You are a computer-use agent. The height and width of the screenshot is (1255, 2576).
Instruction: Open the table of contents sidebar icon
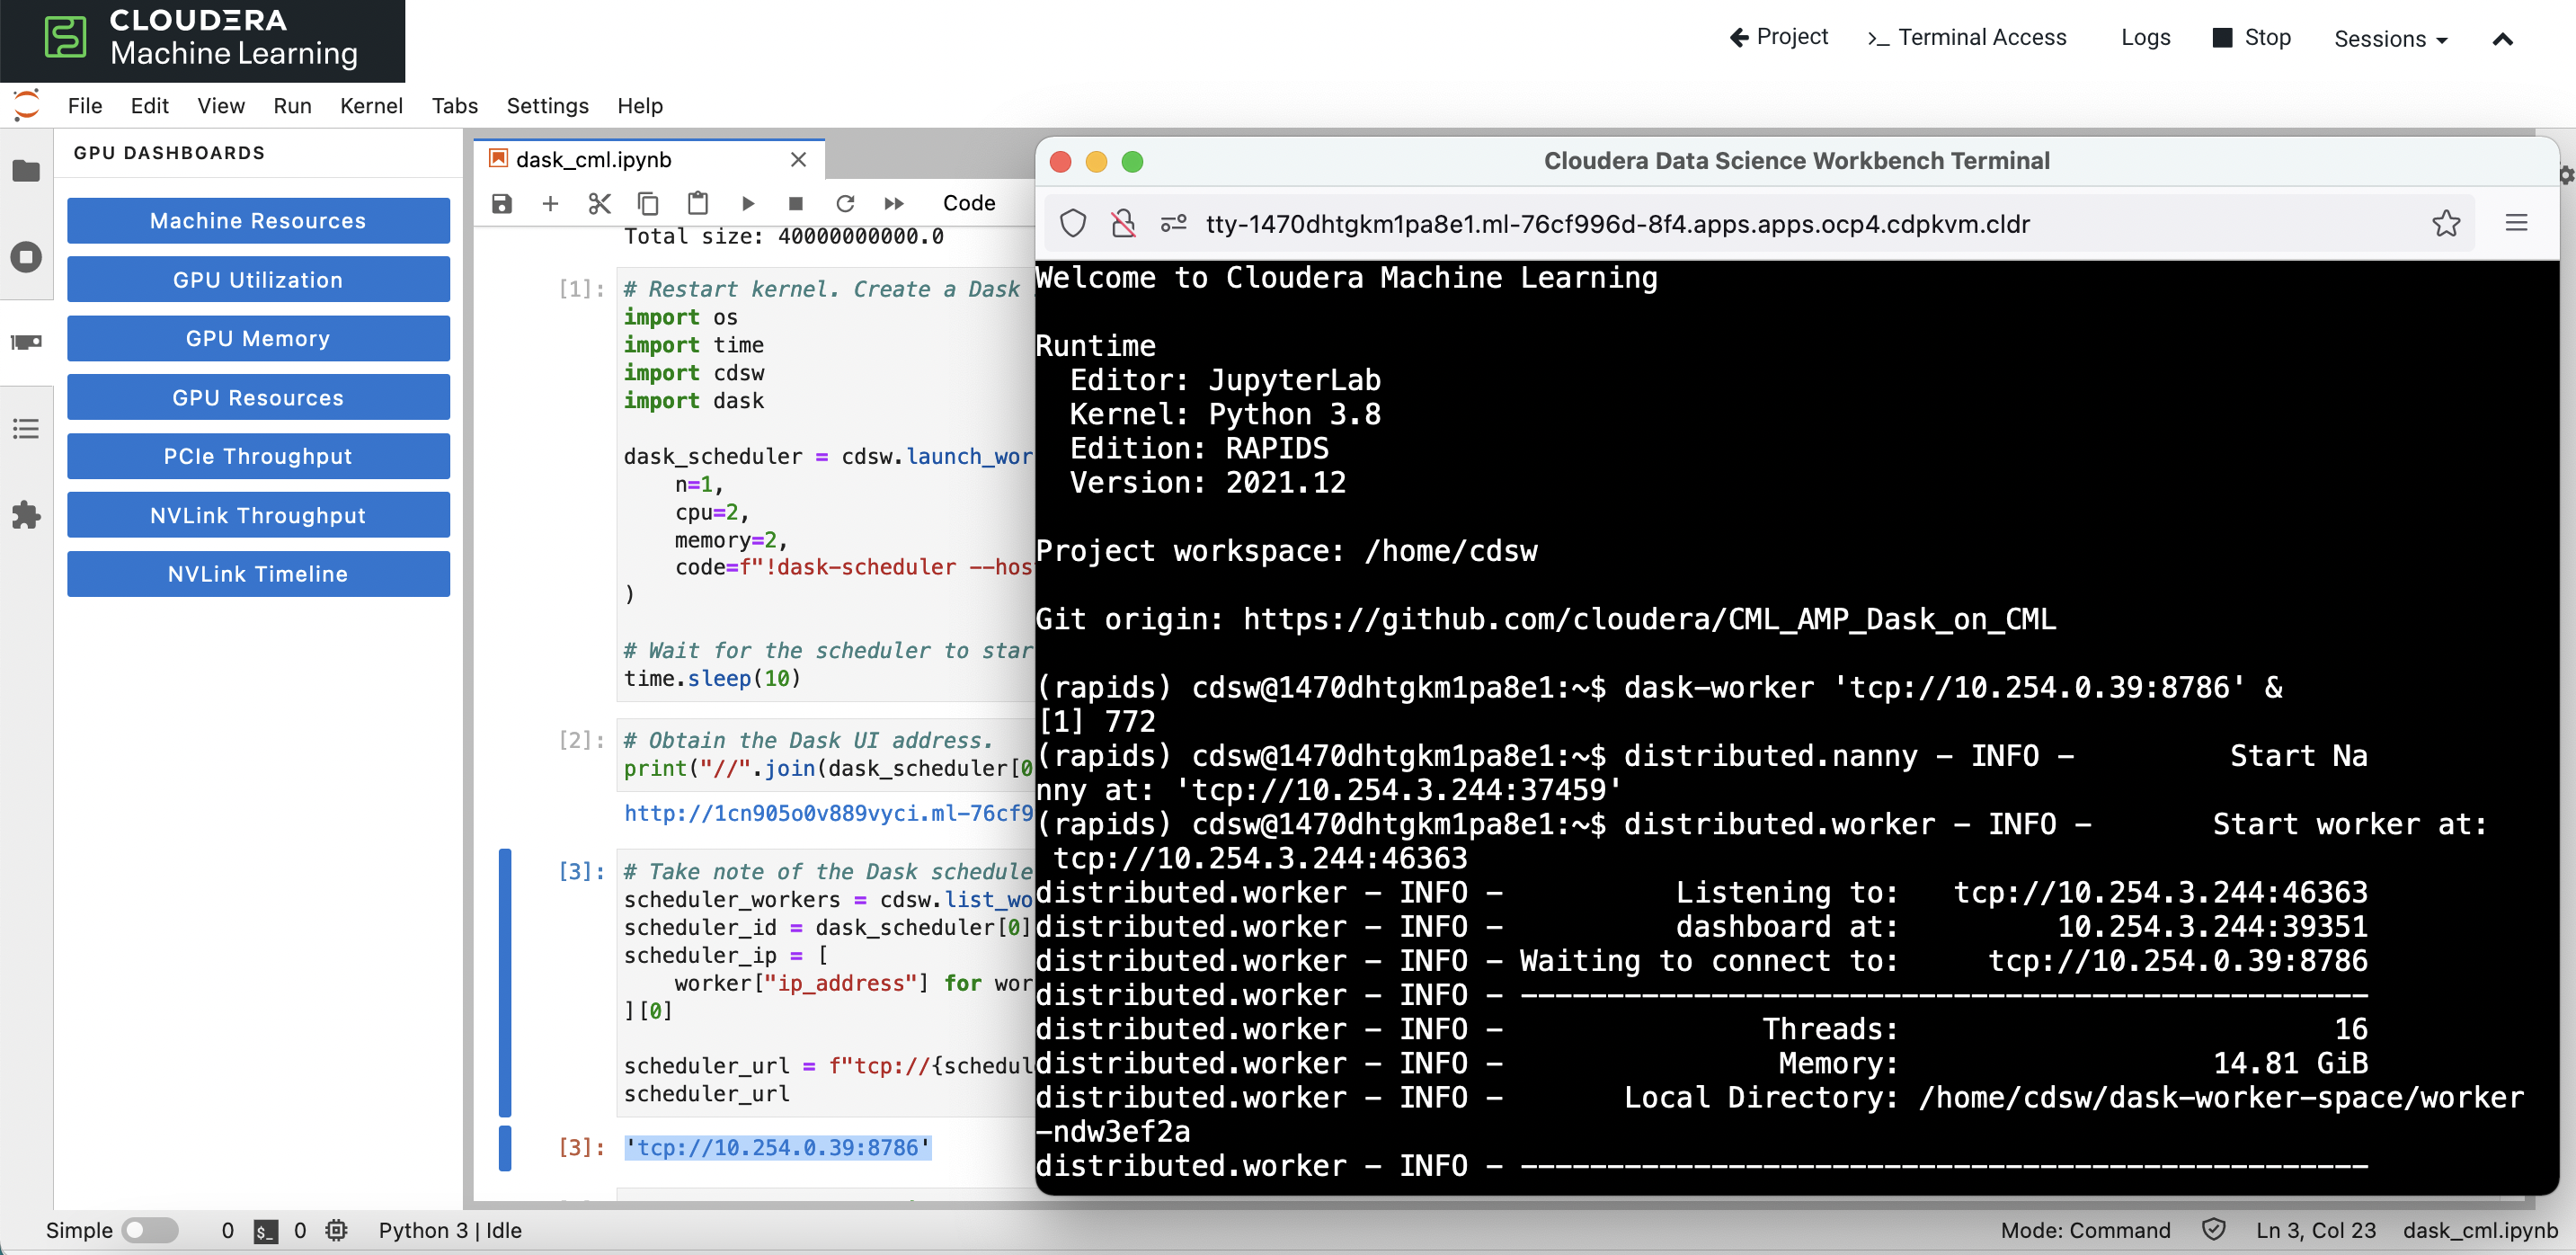[26, 429]
